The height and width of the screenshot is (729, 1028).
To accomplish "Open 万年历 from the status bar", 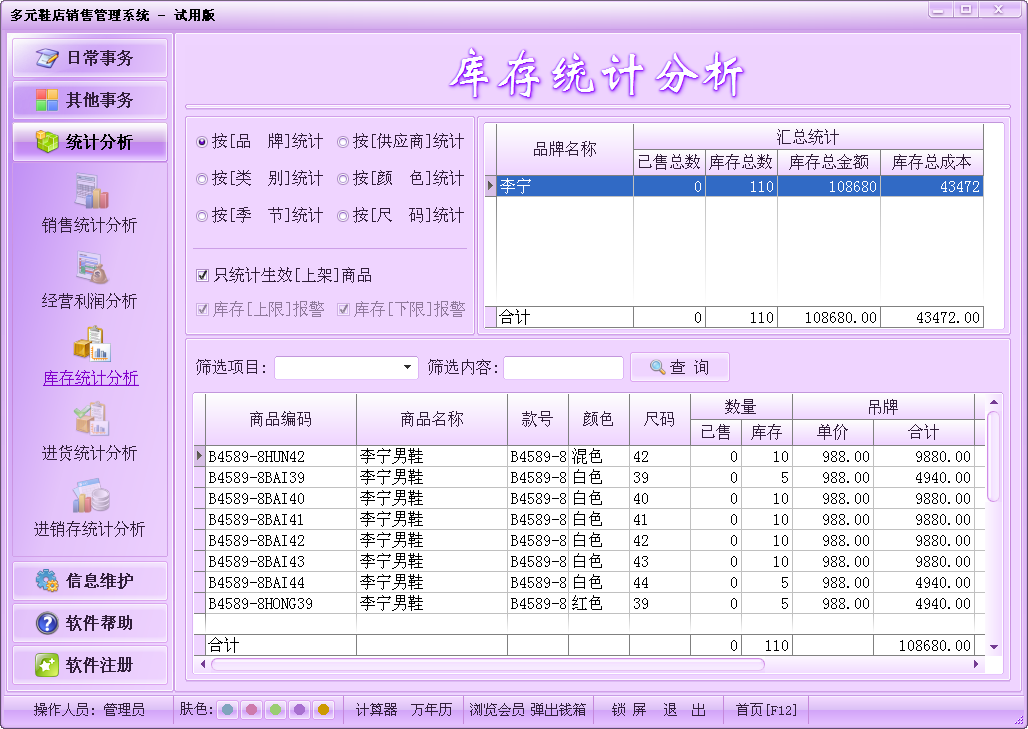I will click(431, 709).
